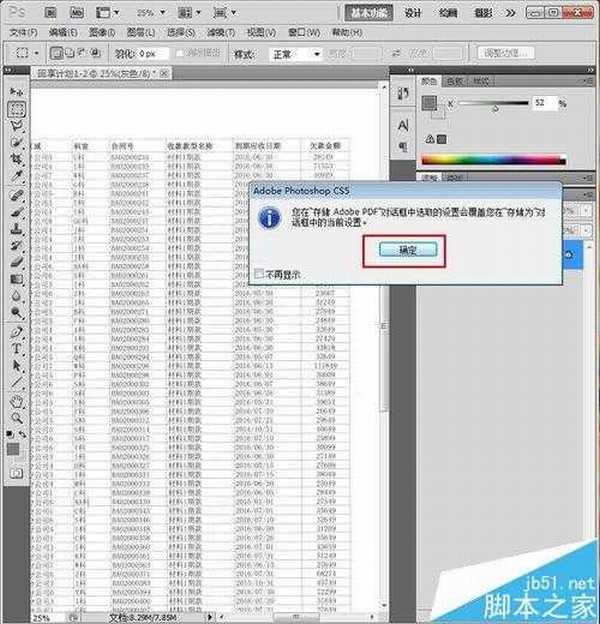The width and height of the screenshot is (600, 624).
Task: Open the 图像(I) menu
Action: coord(102,32)
